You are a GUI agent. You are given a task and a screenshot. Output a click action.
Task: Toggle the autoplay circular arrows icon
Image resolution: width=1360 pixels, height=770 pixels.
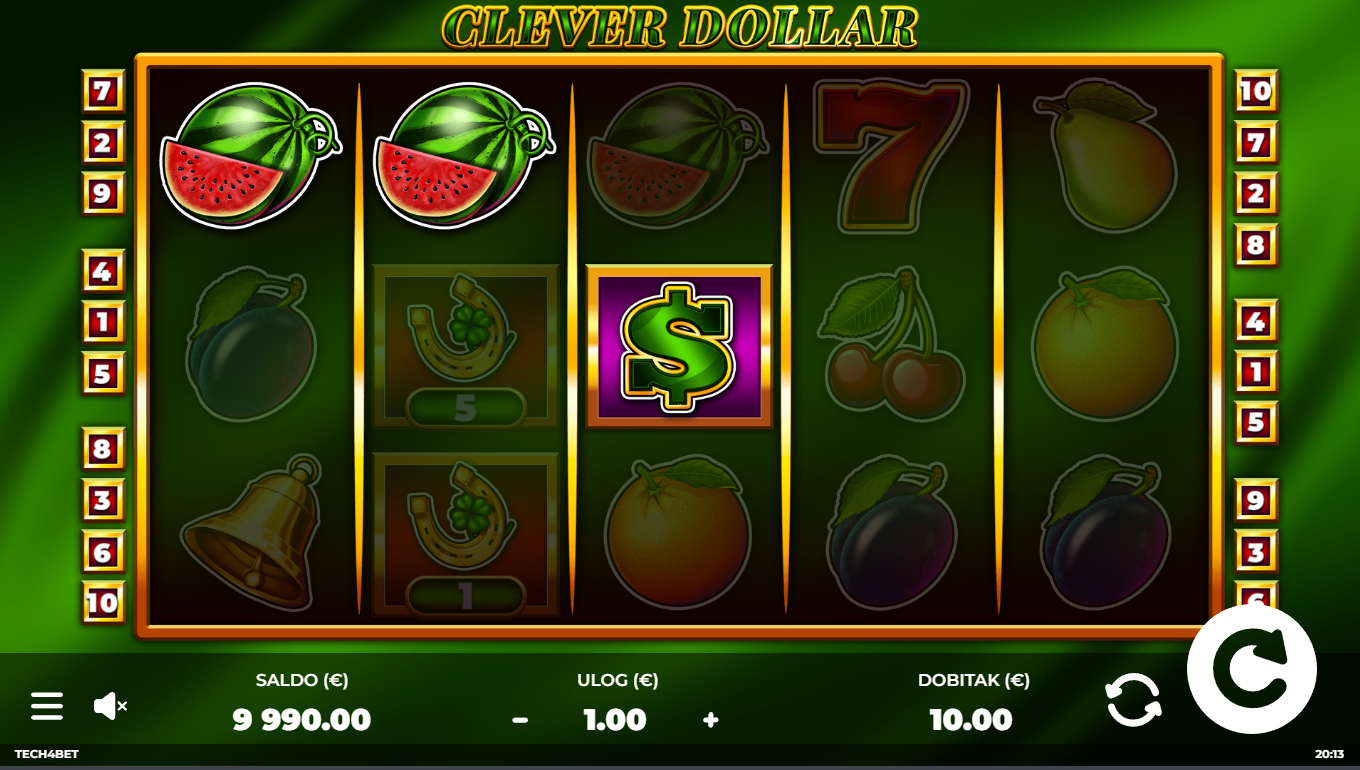click(1133, 699)
